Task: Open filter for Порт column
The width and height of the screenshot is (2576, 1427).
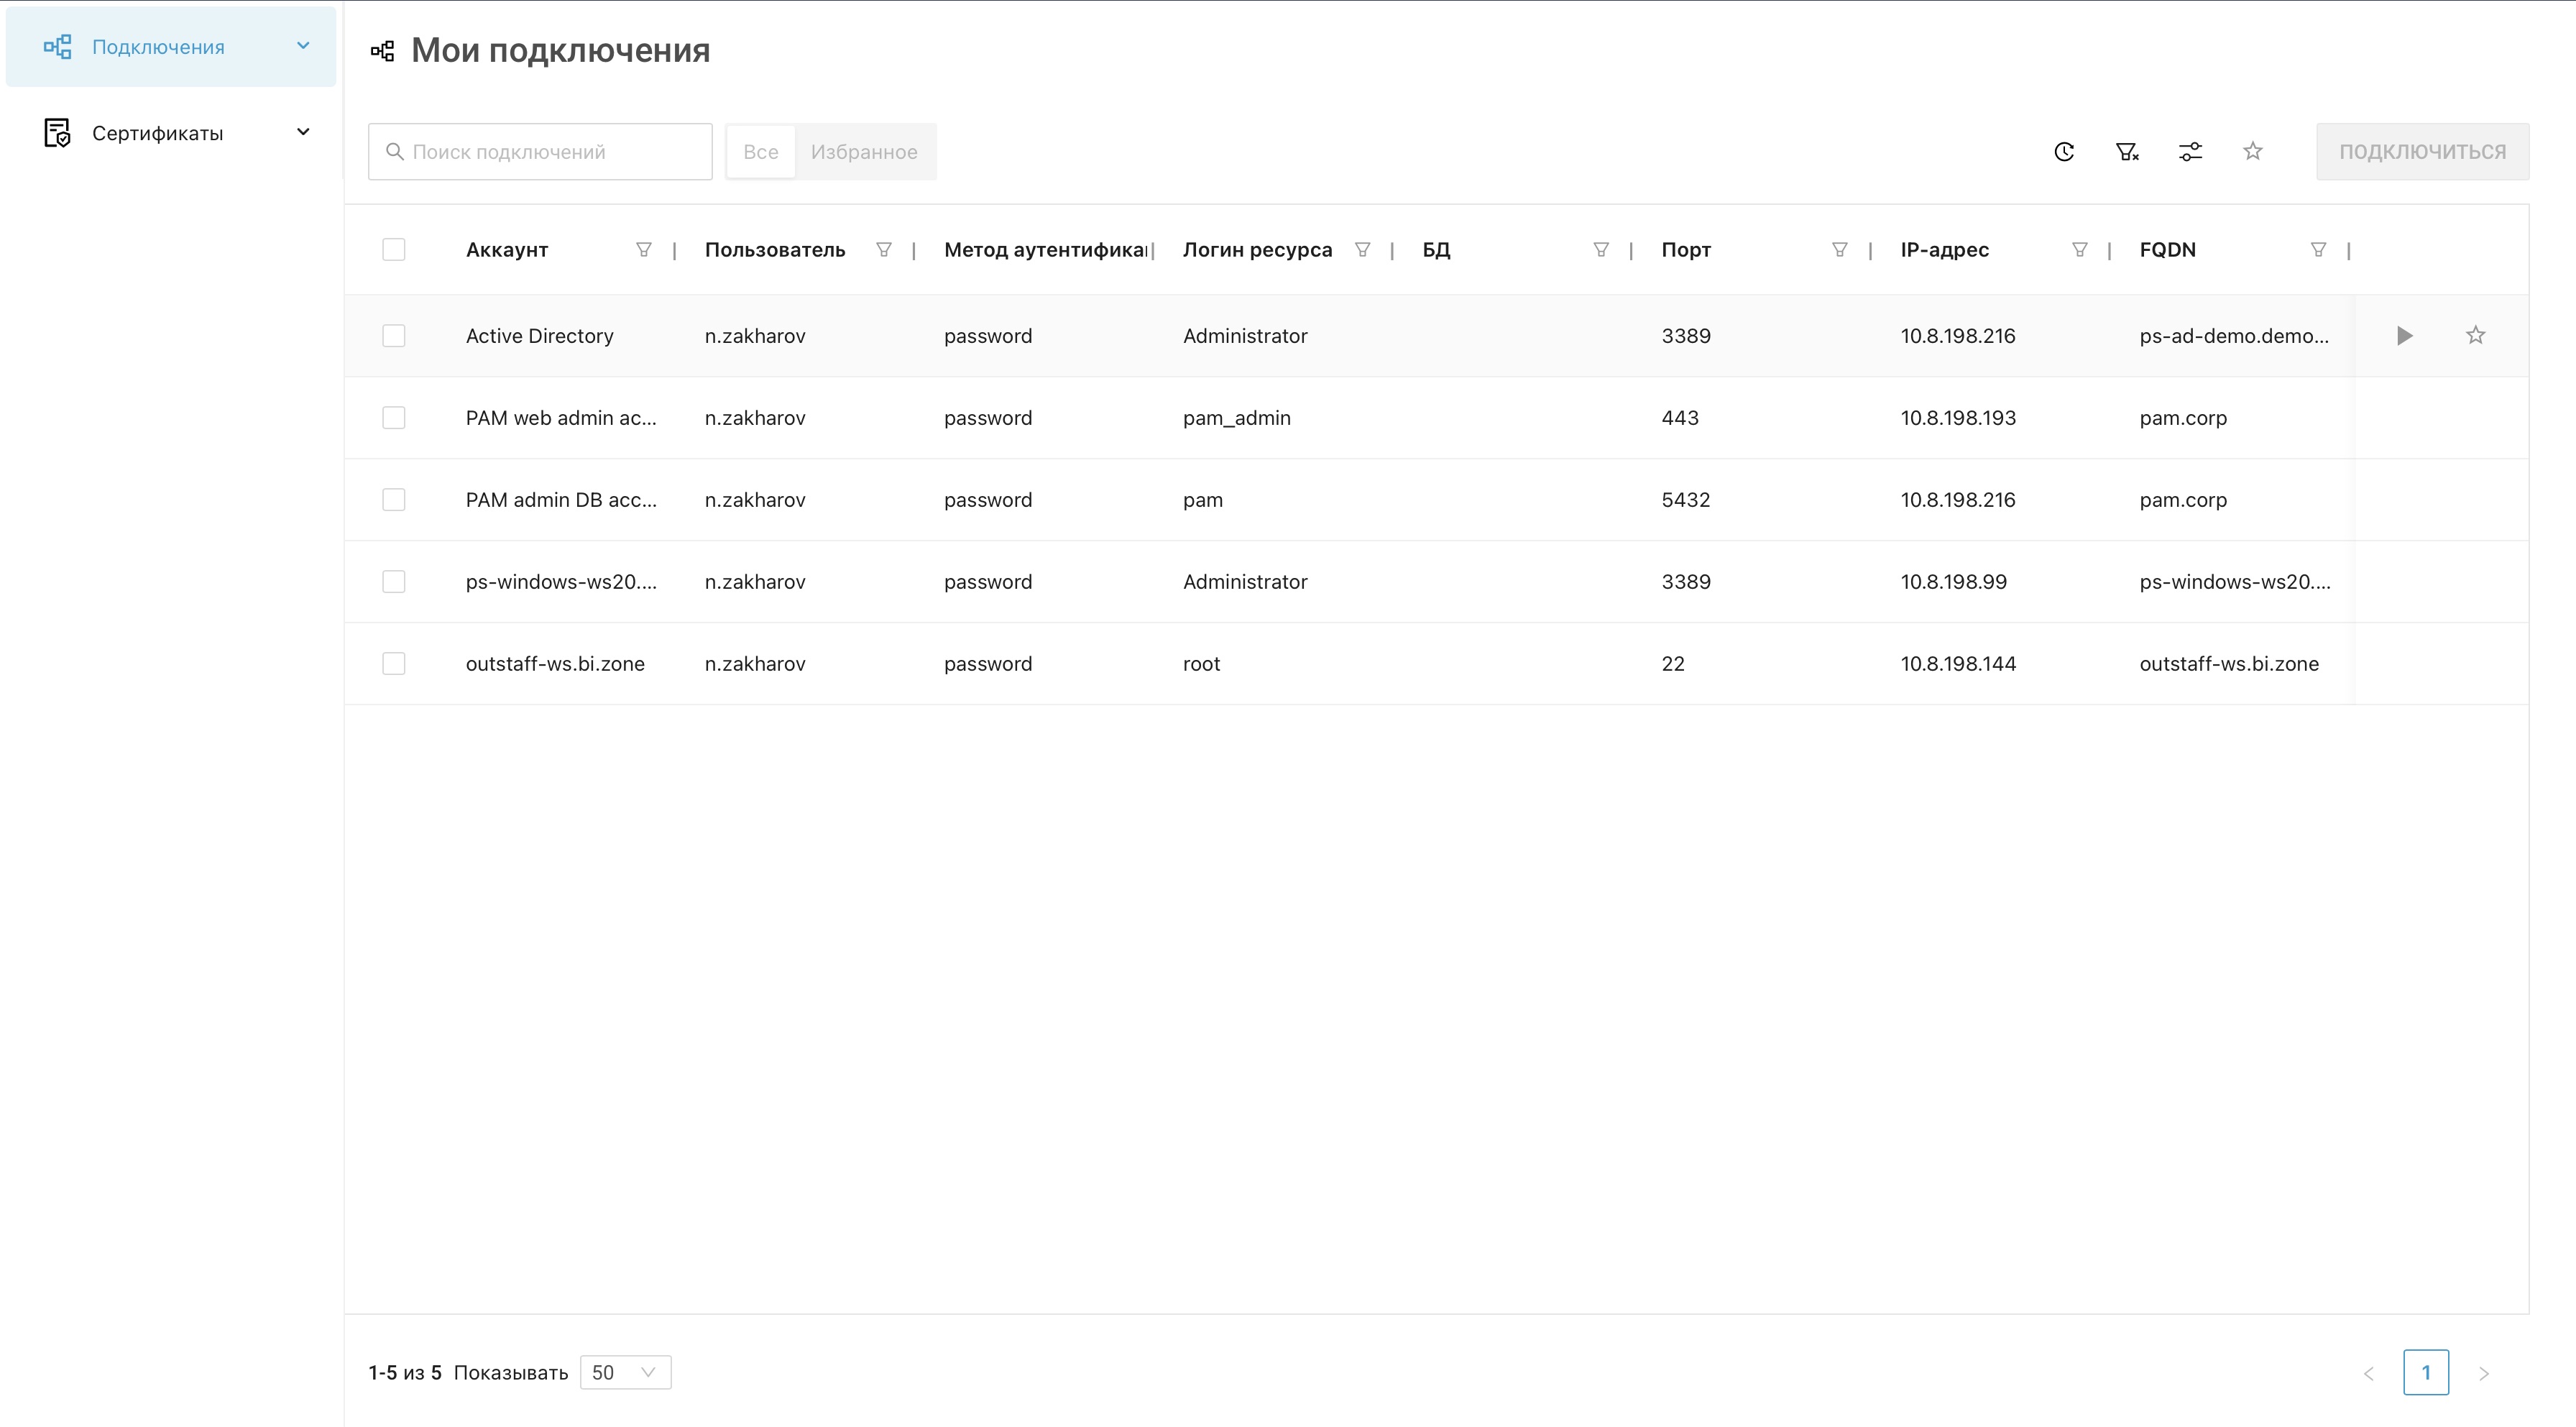Action: coord(1839,250)
